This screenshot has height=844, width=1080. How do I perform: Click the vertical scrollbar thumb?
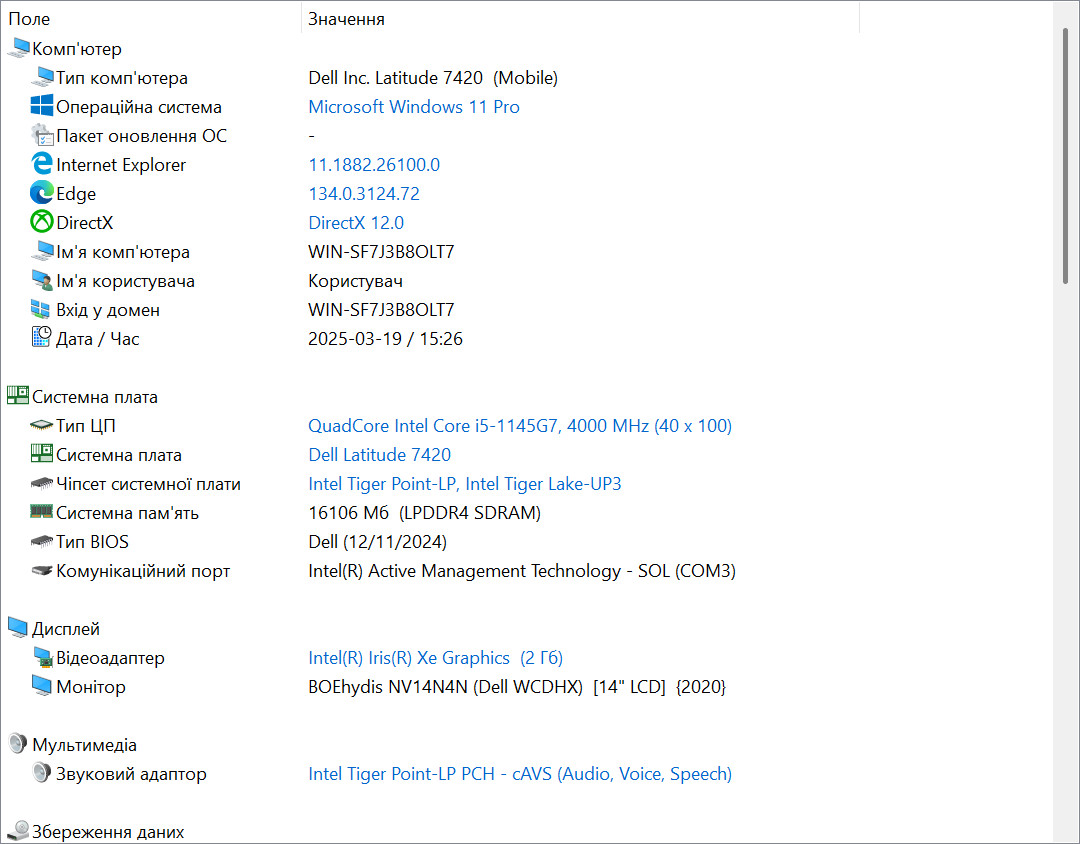point(1066,155)
